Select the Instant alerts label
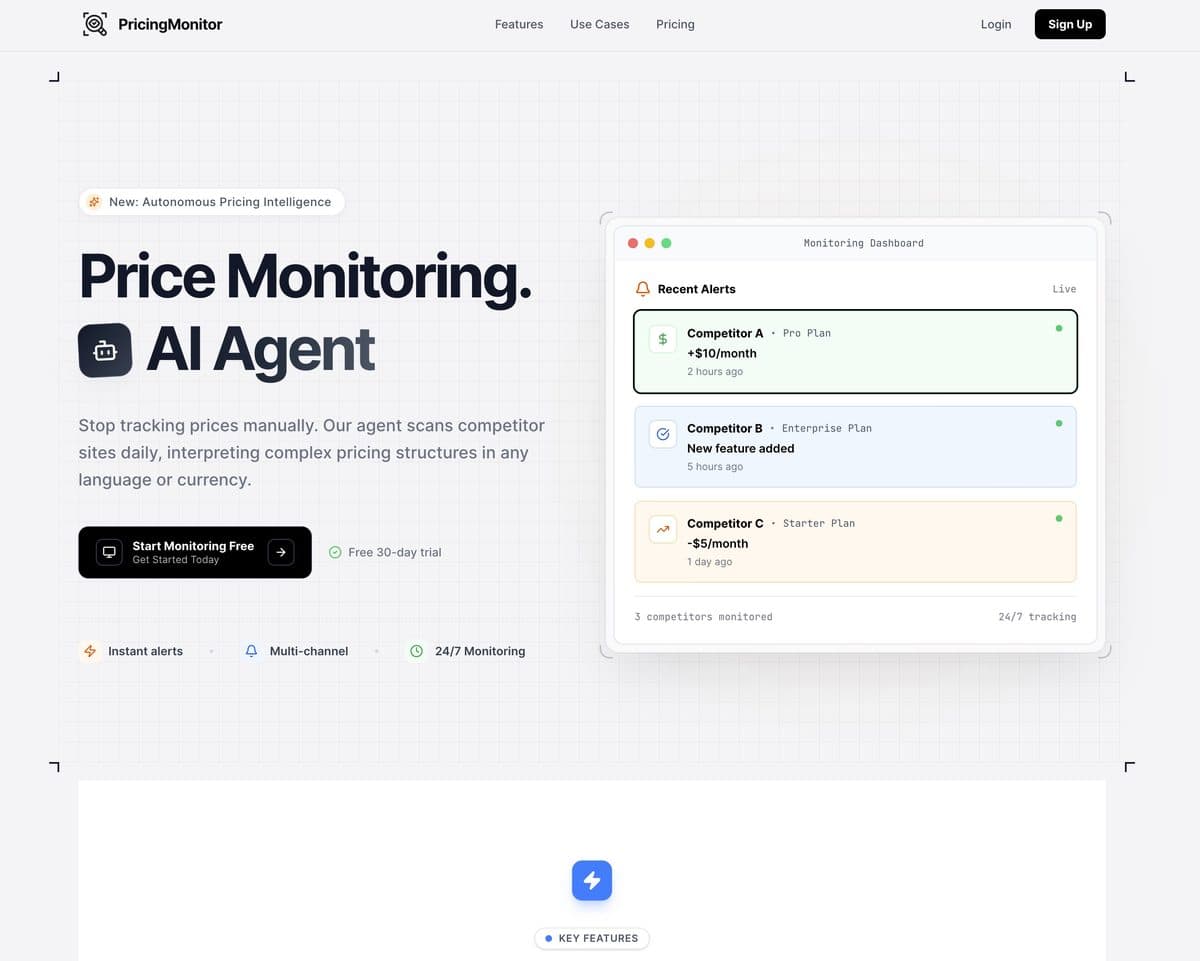The width and height of the screenshot is (1200, 961). tap(146, 651)
